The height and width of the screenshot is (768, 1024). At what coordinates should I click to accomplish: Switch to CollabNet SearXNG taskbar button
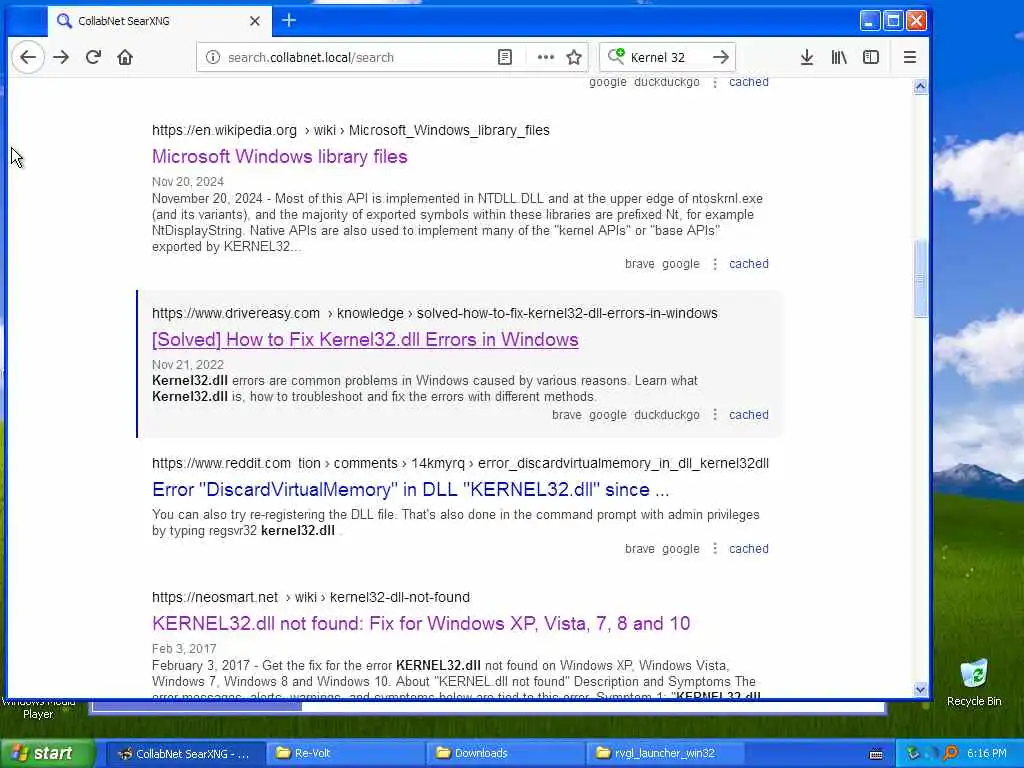185,753
